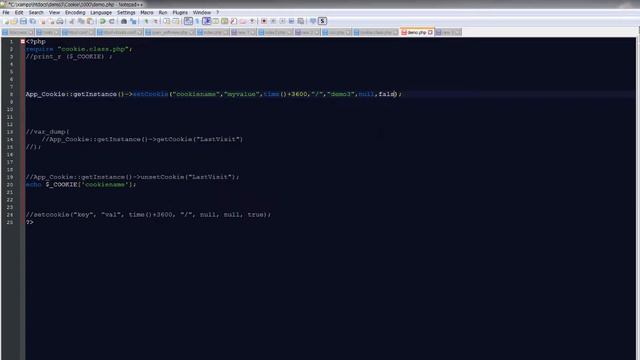Click the closing ?> tag line
Screen dimensions: 640x360
pyautogui.click(x=29, y=222)
